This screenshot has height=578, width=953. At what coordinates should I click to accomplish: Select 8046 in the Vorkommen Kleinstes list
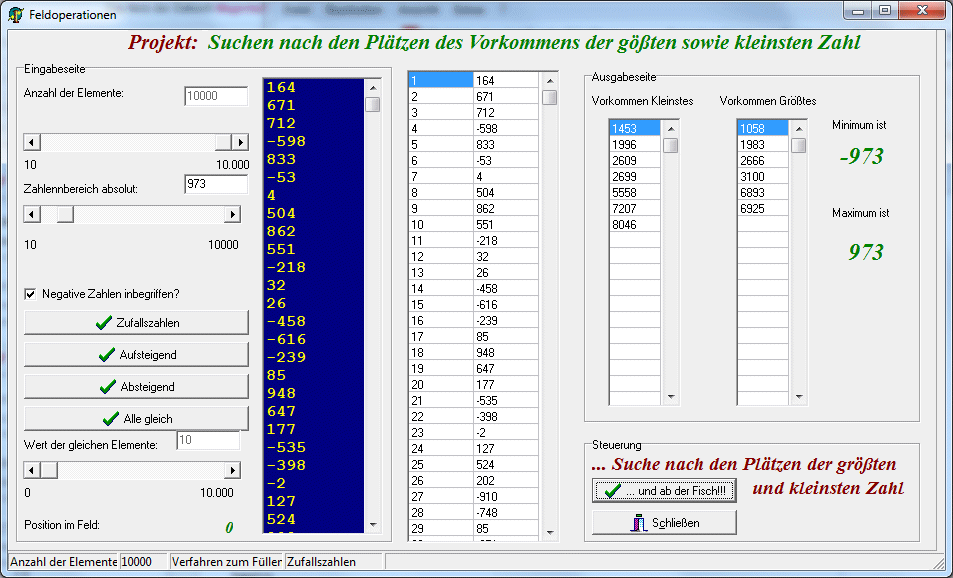tap(635, 225)
